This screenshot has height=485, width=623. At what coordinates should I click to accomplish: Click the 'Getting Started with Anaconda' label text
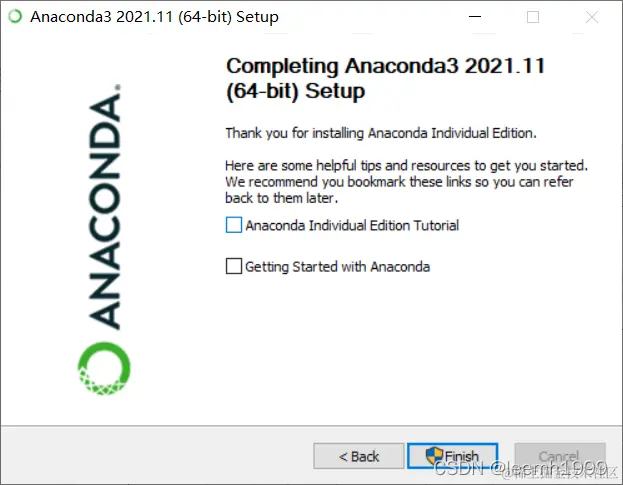[x=337, y=267]
